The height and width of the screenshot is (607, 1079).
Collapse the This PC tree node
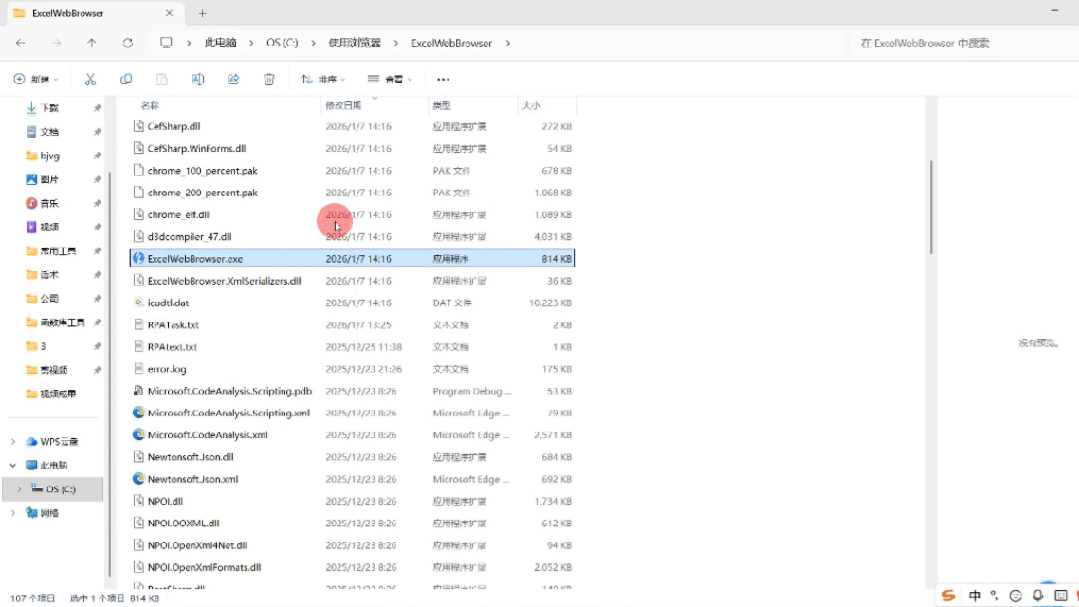click(13, 465)
